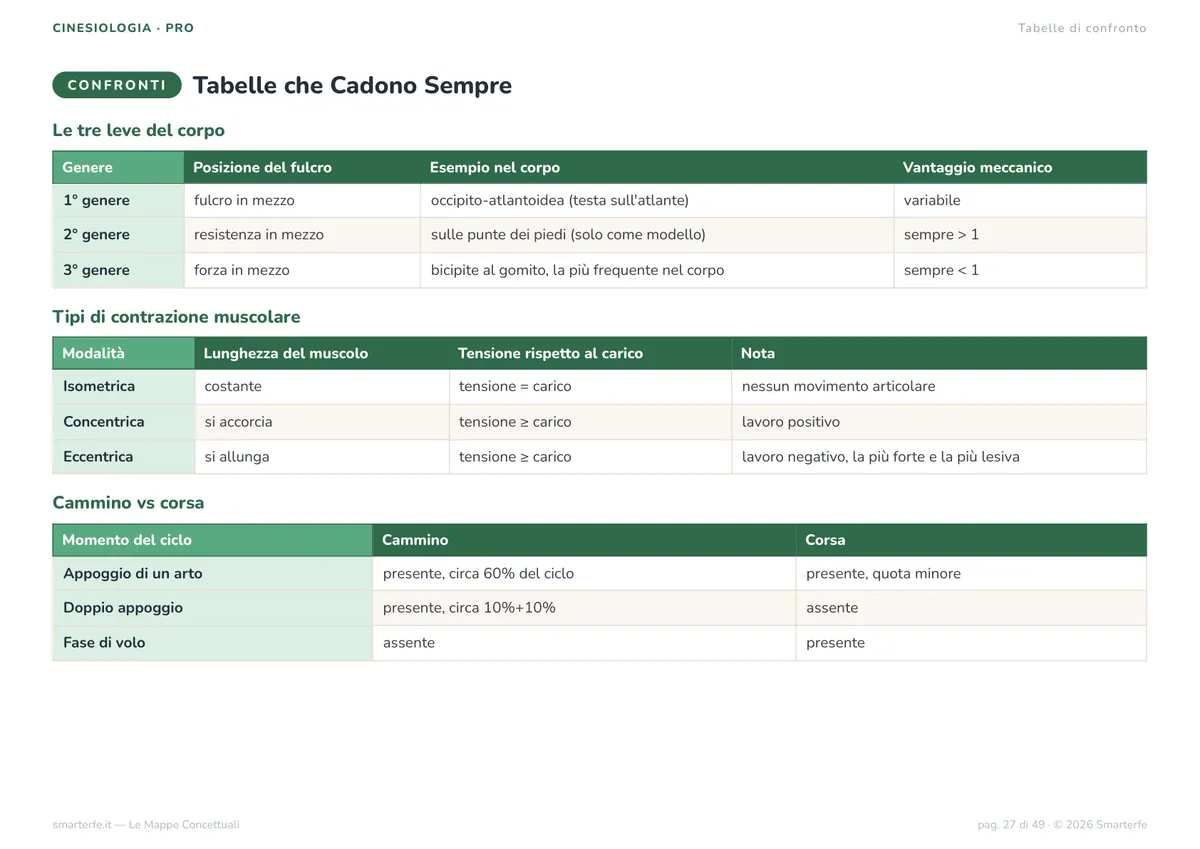Screen dimensions: 1200x849
Task: Select the "Isometrica" row label
Action: 124,387
